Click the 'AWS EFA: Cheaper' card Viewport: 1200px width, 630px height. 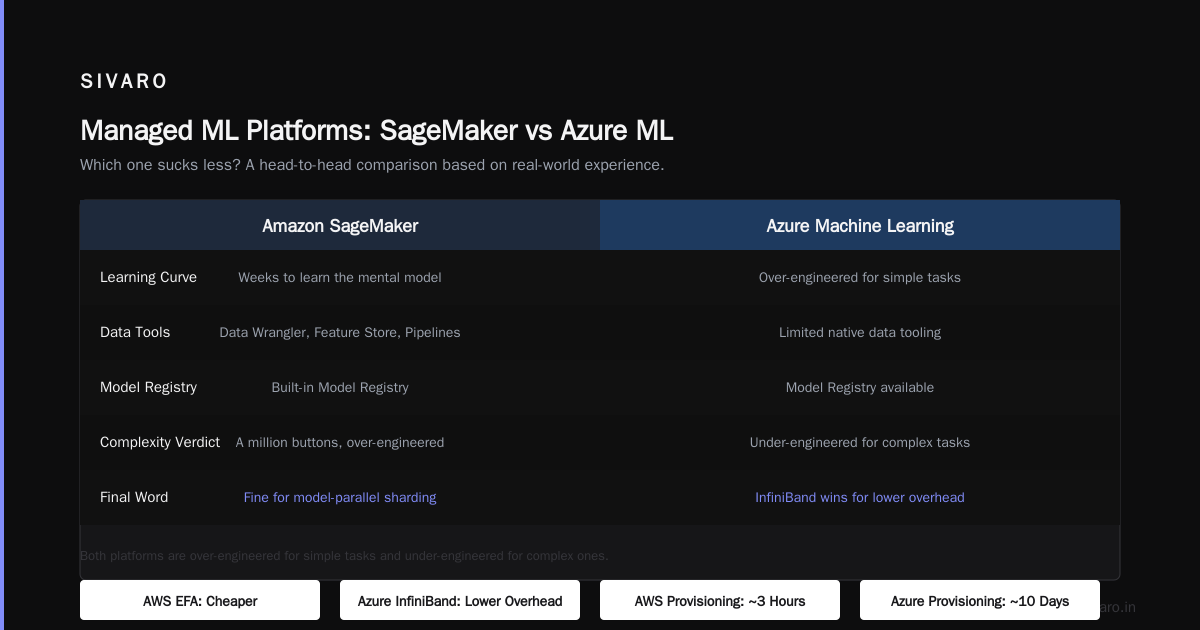[200, 601]
